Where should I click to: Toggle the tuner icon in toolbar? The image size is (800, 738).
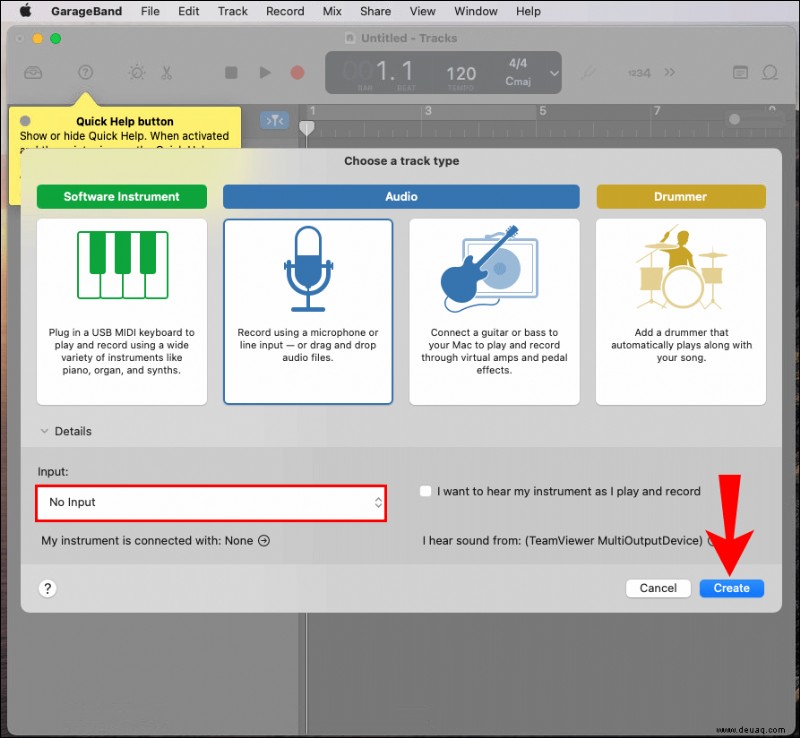(588, 72)
